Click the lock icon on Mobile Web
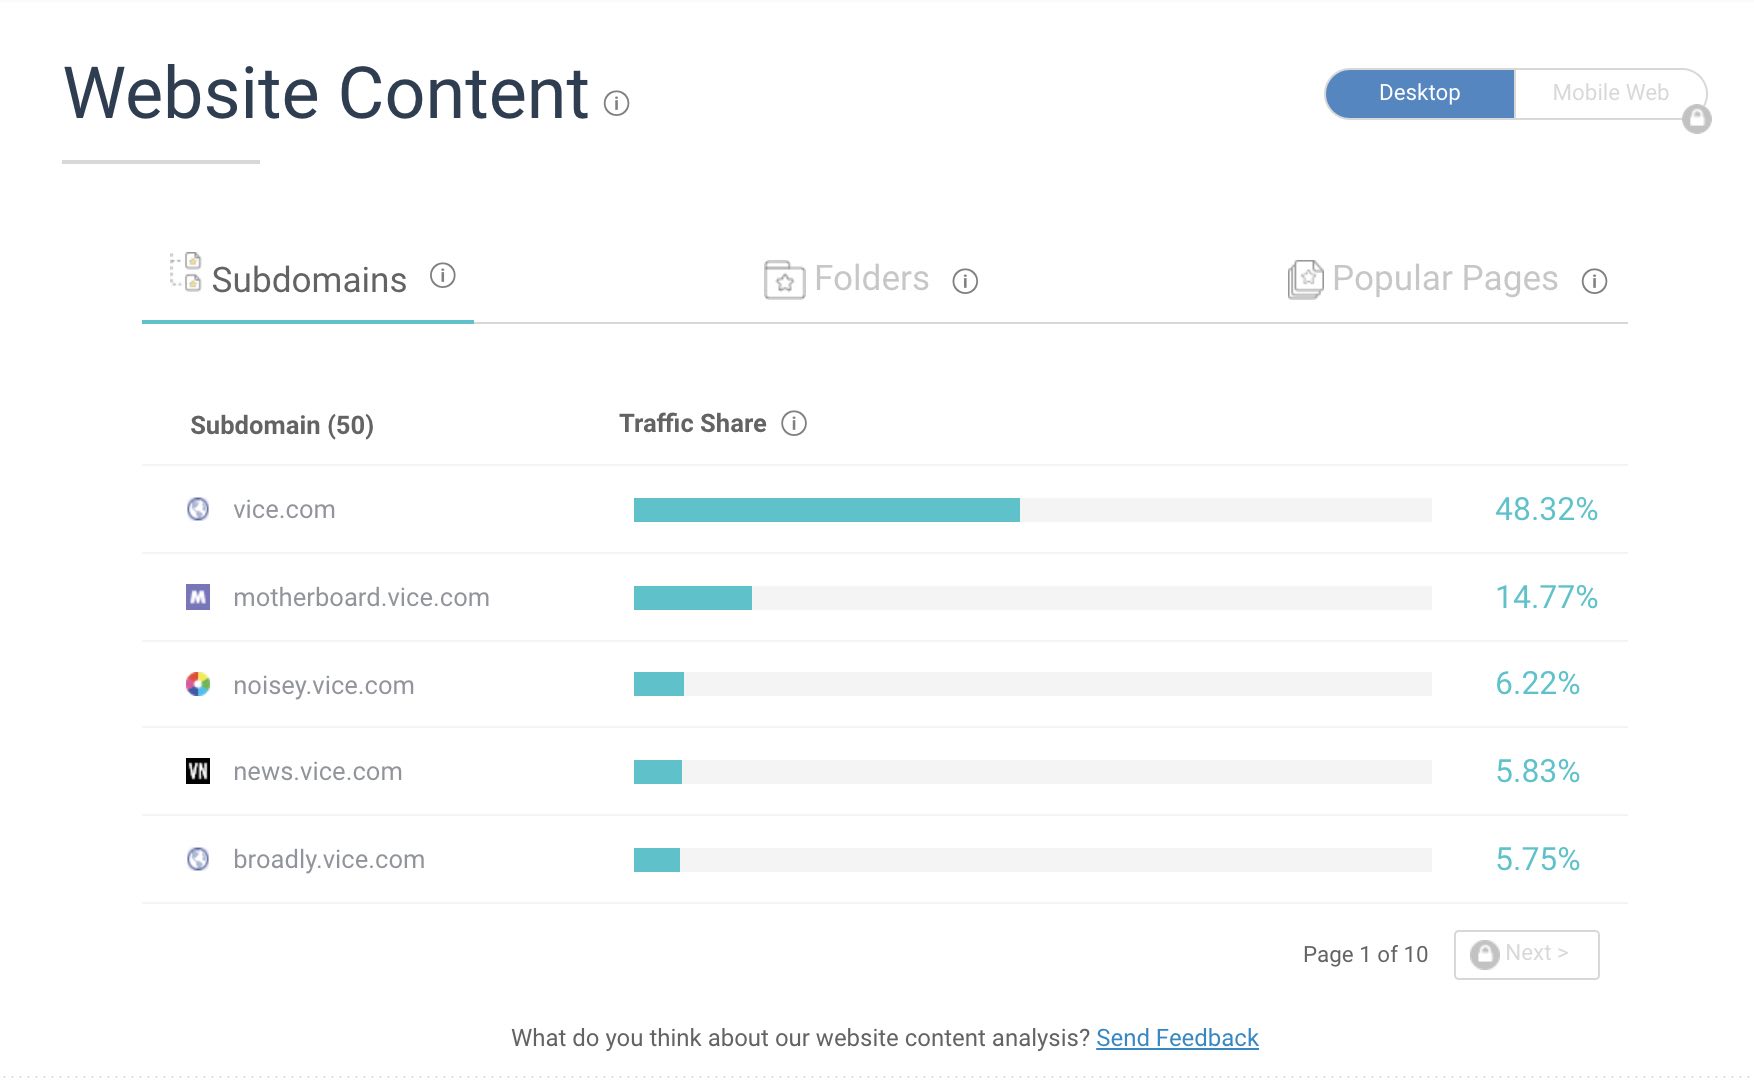 click(x=1696, y=119)
